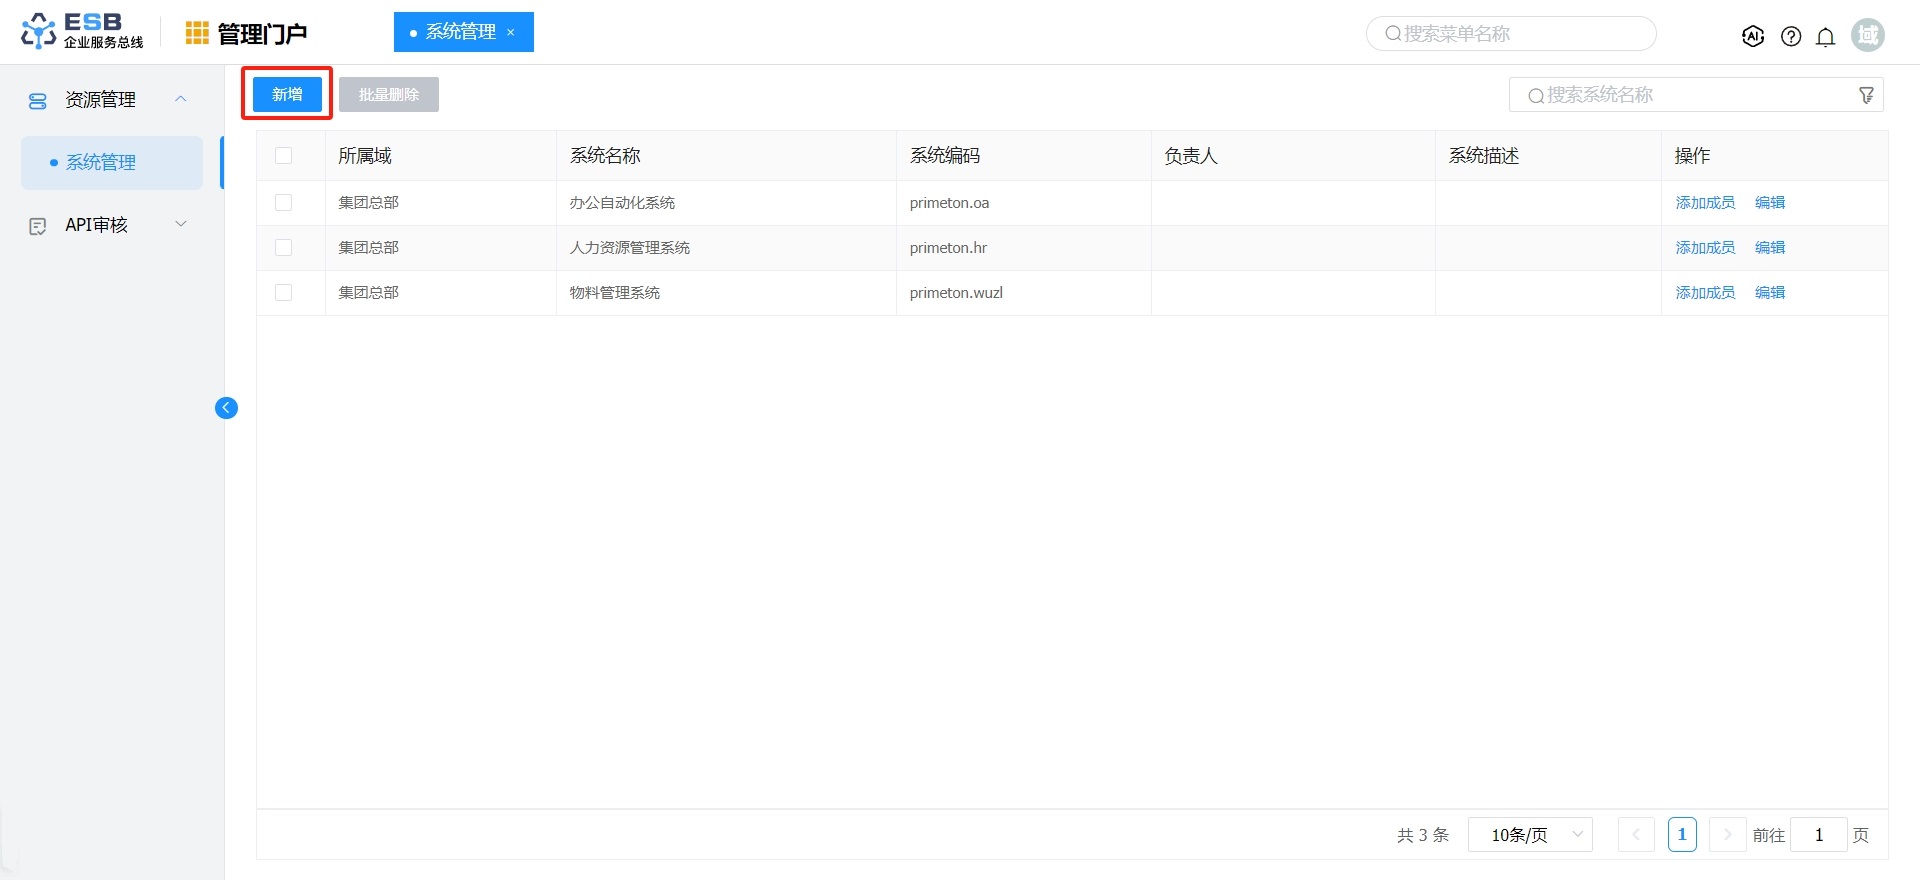
Task: Open the 10条/页 page size dropdown
Action: click(x=1529, y=835)
